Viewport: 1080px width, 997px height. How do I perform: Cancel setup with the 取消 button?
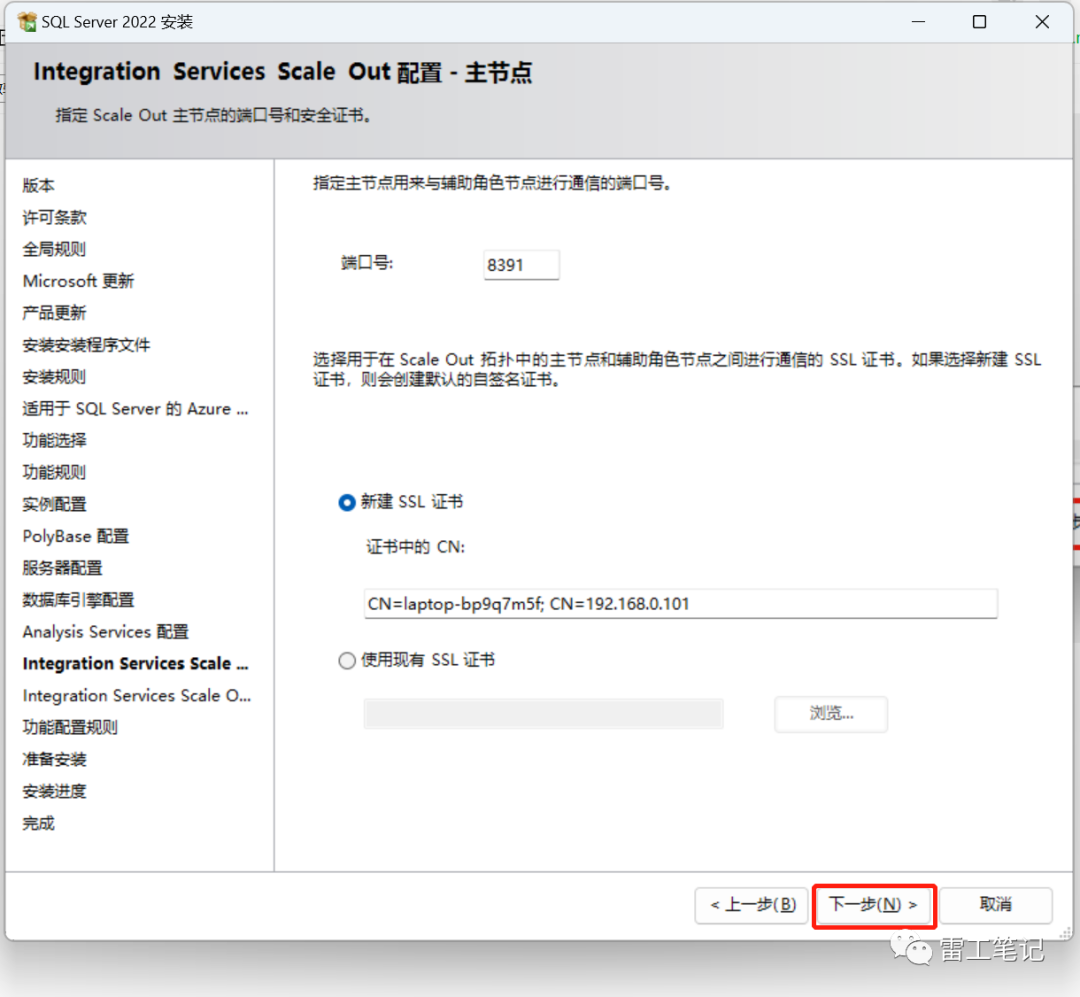pos(995,905)
